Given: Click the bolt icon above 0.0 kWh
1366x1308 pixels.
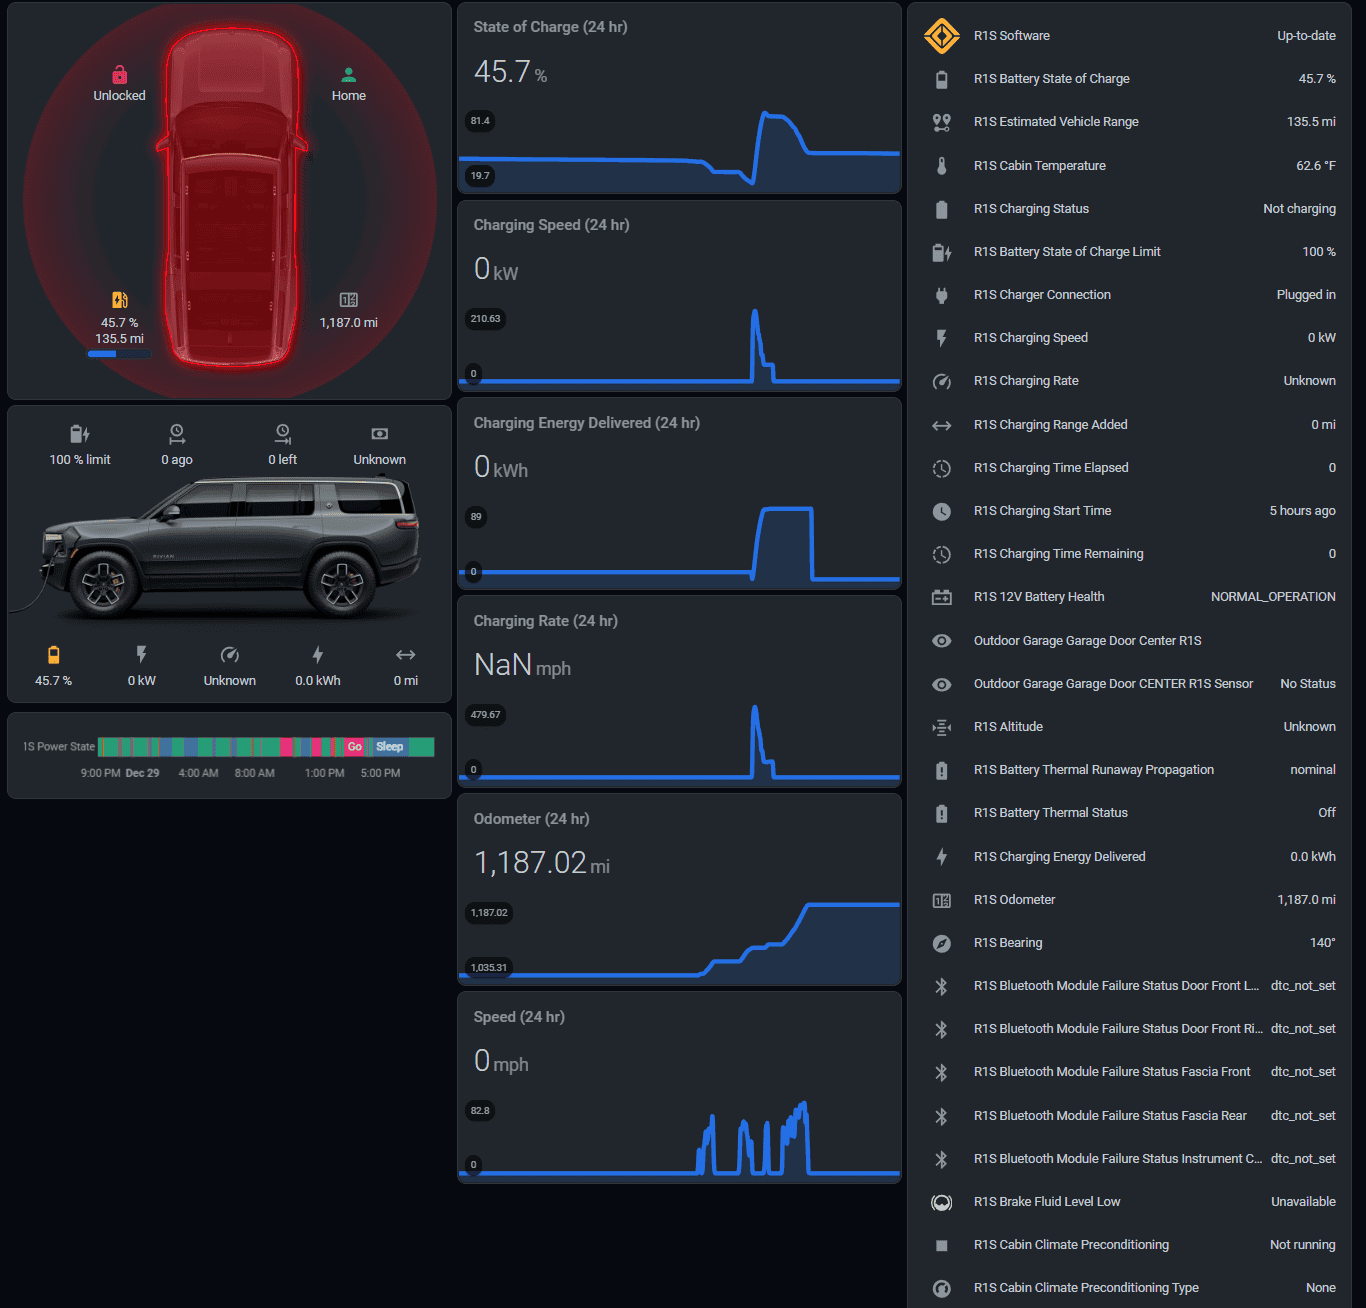Looking at the screenshot, I should pyautogui.click(x=318, y=655).
